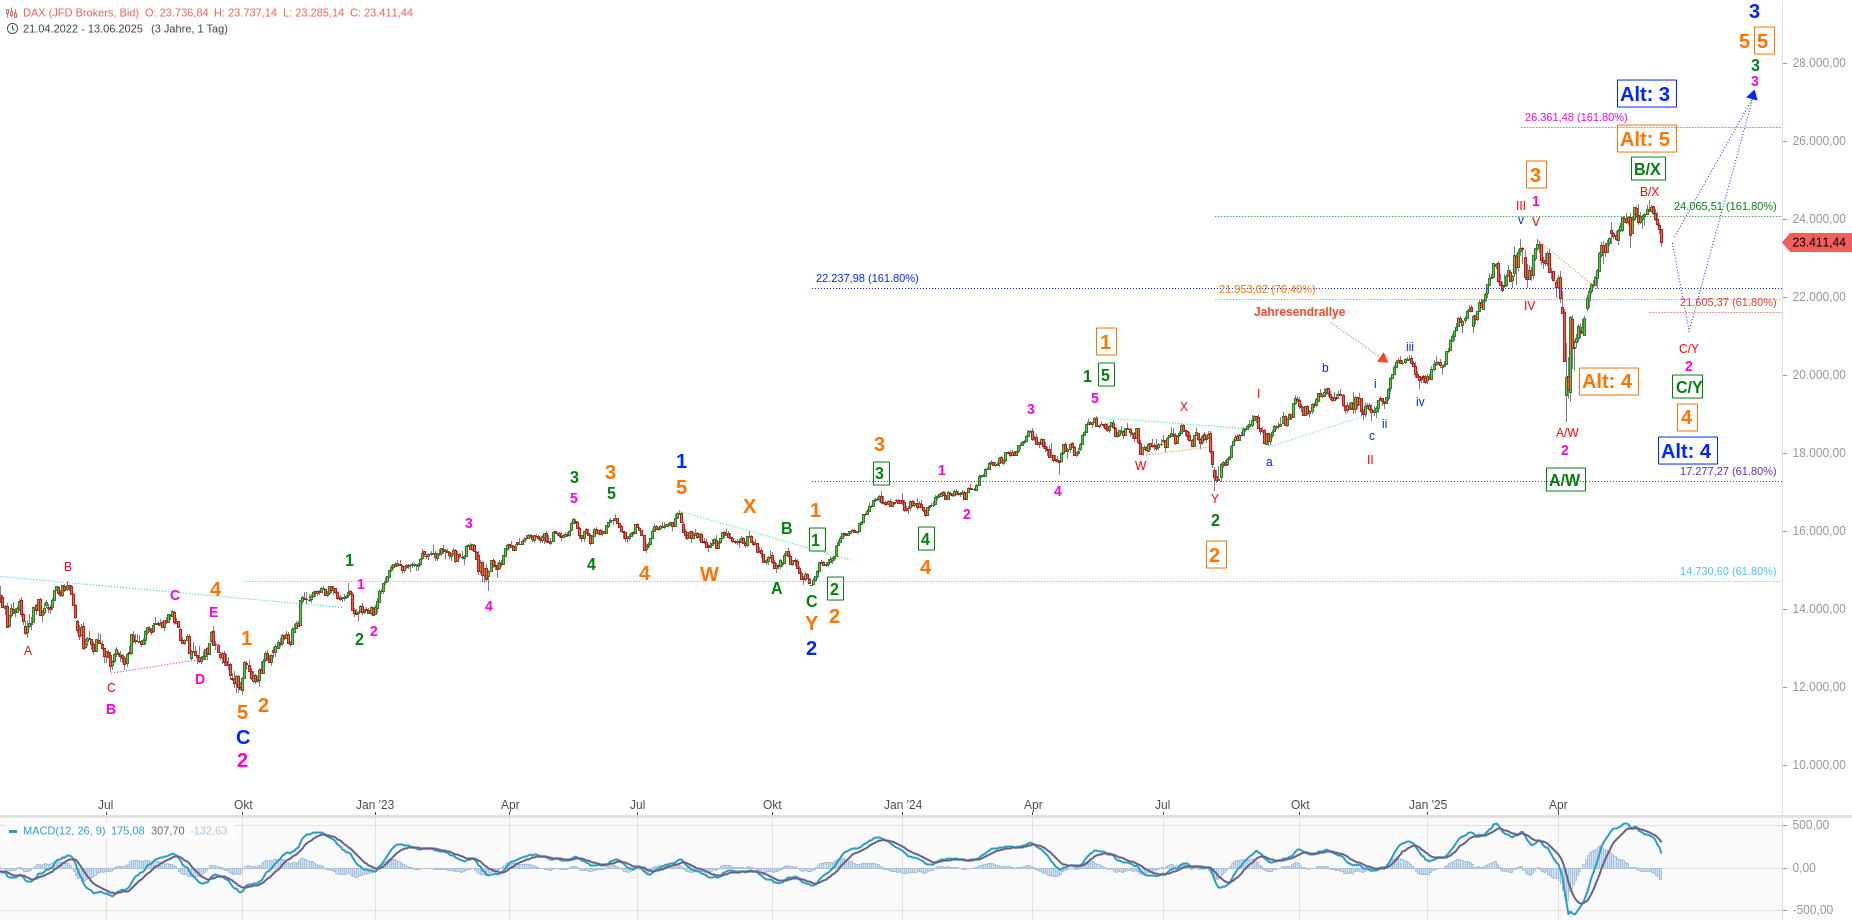Select the red 'C/Y' wave label

[x=1689, y=349]
